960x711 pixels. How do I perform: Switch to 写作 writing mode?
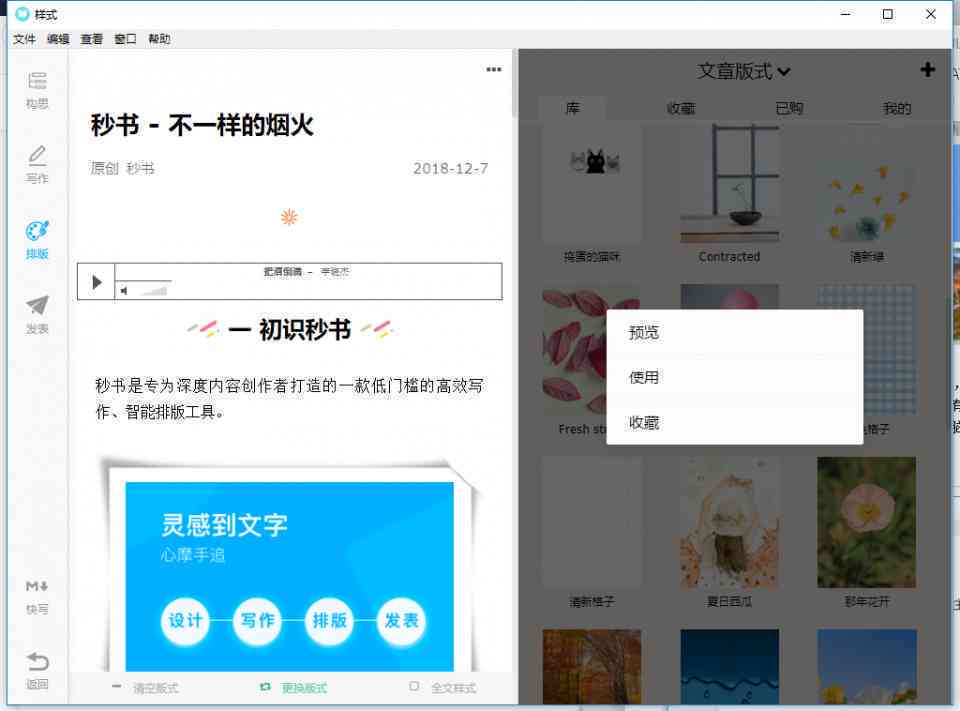pyautogui.click(x=37, y=165)
